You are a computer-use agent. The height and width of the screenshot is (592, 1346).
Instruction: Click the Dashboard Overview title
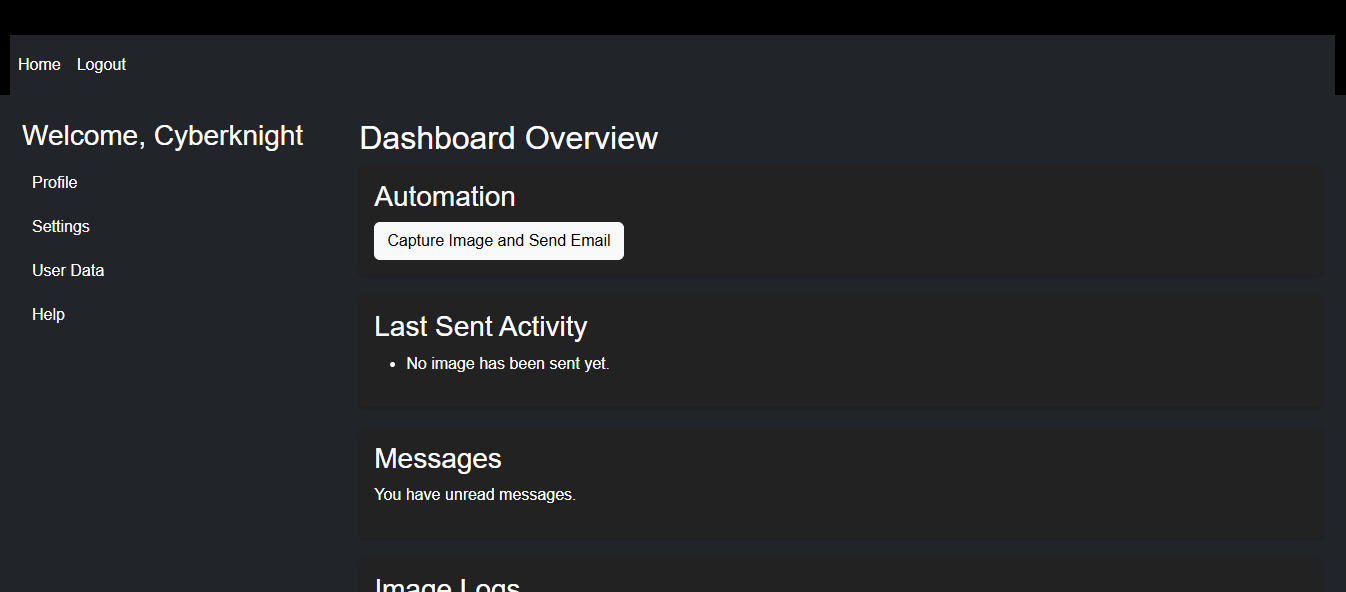pos(508,138)
